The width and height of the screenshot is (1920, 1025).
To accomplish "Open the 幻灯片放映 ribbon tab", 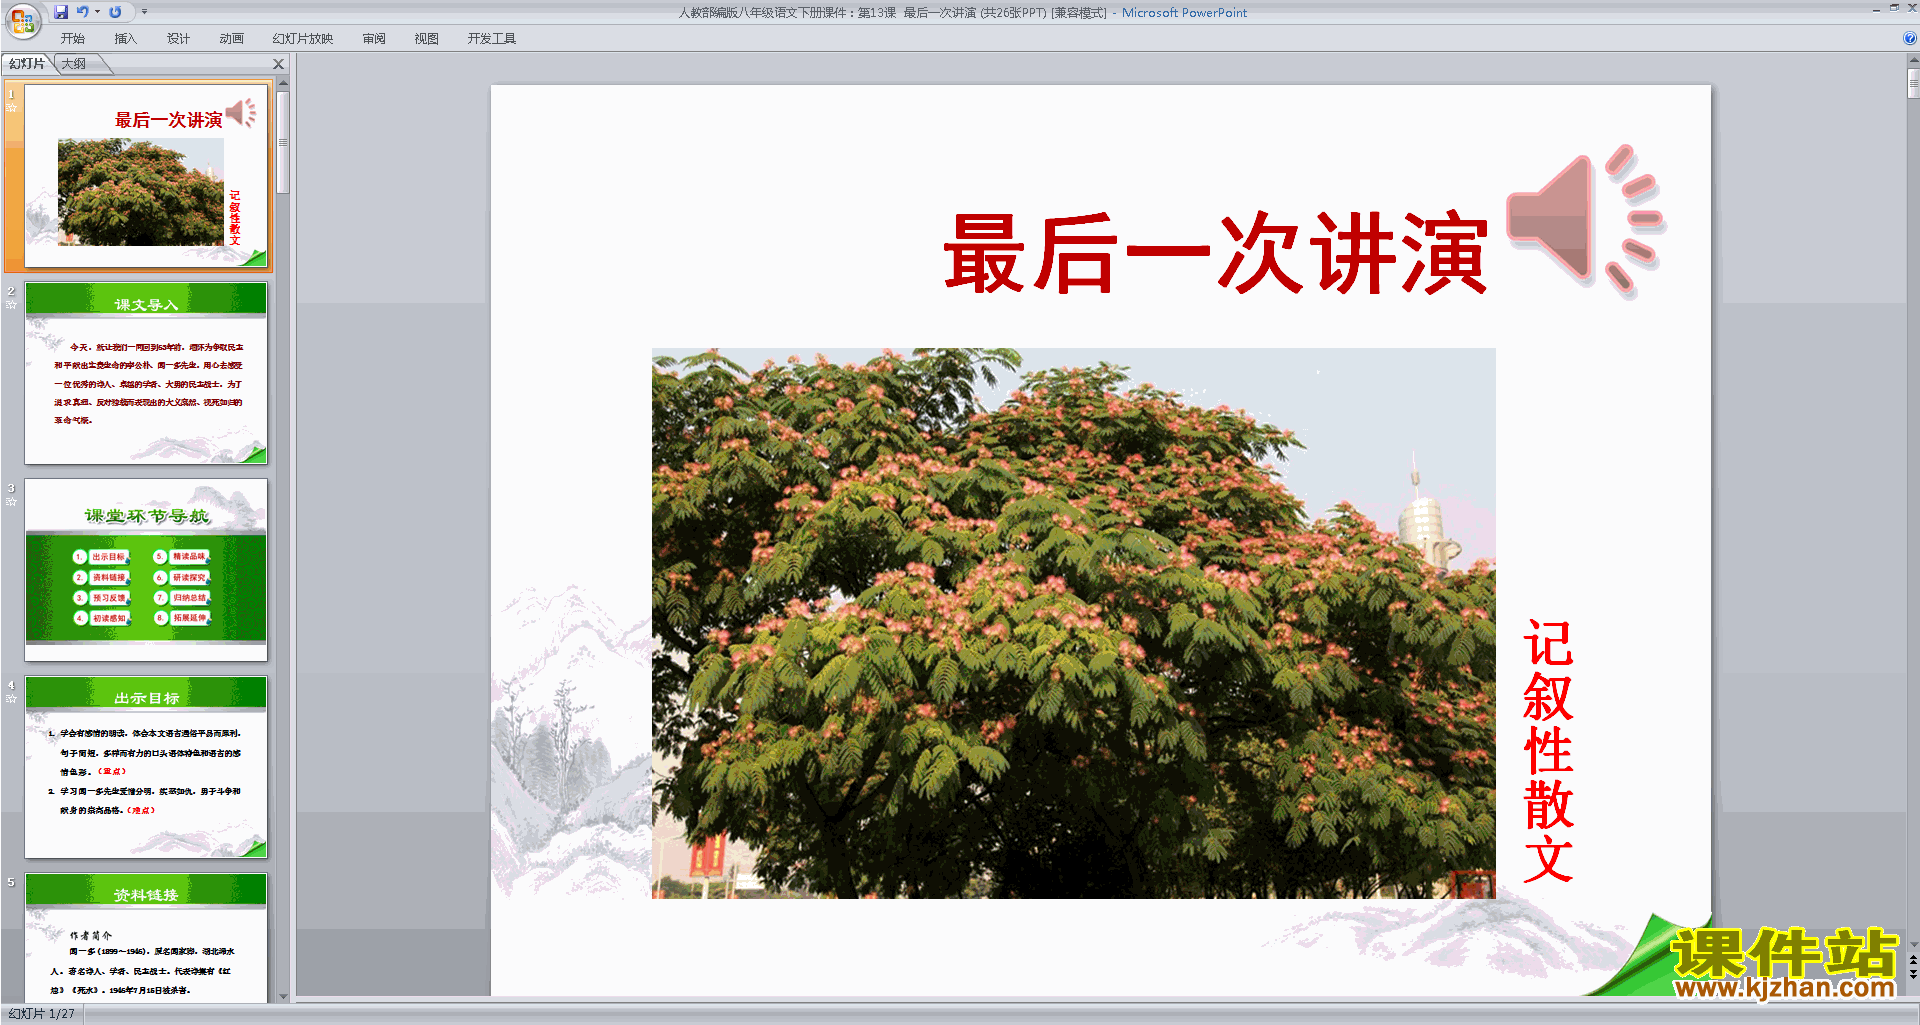I will [302, 39].
